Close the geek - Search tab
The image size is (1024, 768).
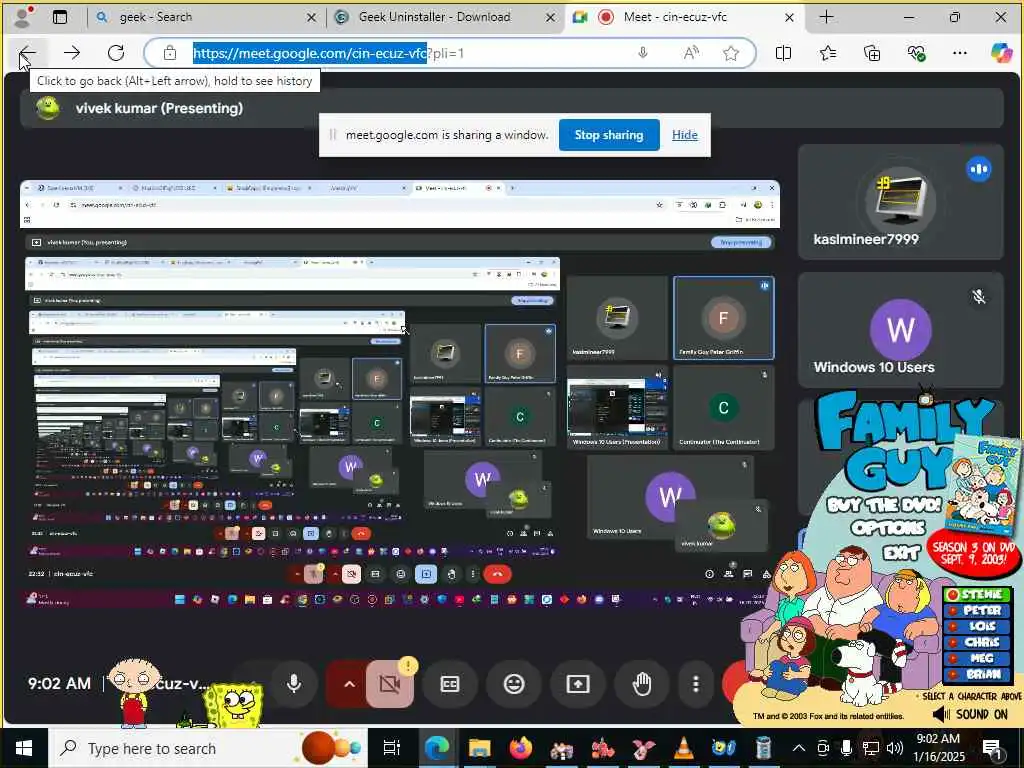[312, 18]
